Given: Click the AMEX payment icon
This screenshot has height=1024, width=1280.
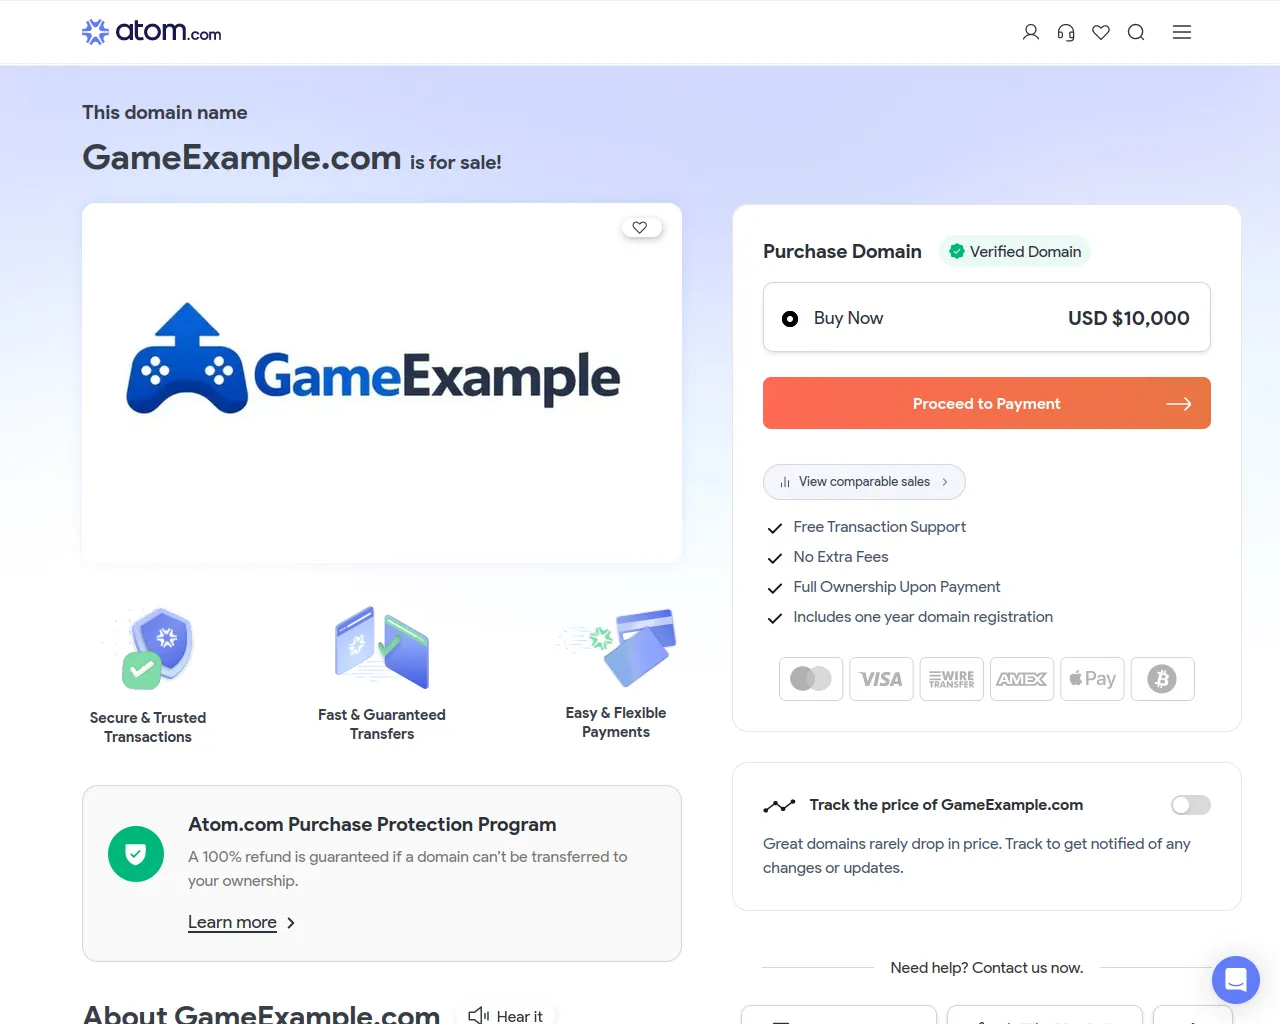Looking at the screenshot, I should 1022,679.
